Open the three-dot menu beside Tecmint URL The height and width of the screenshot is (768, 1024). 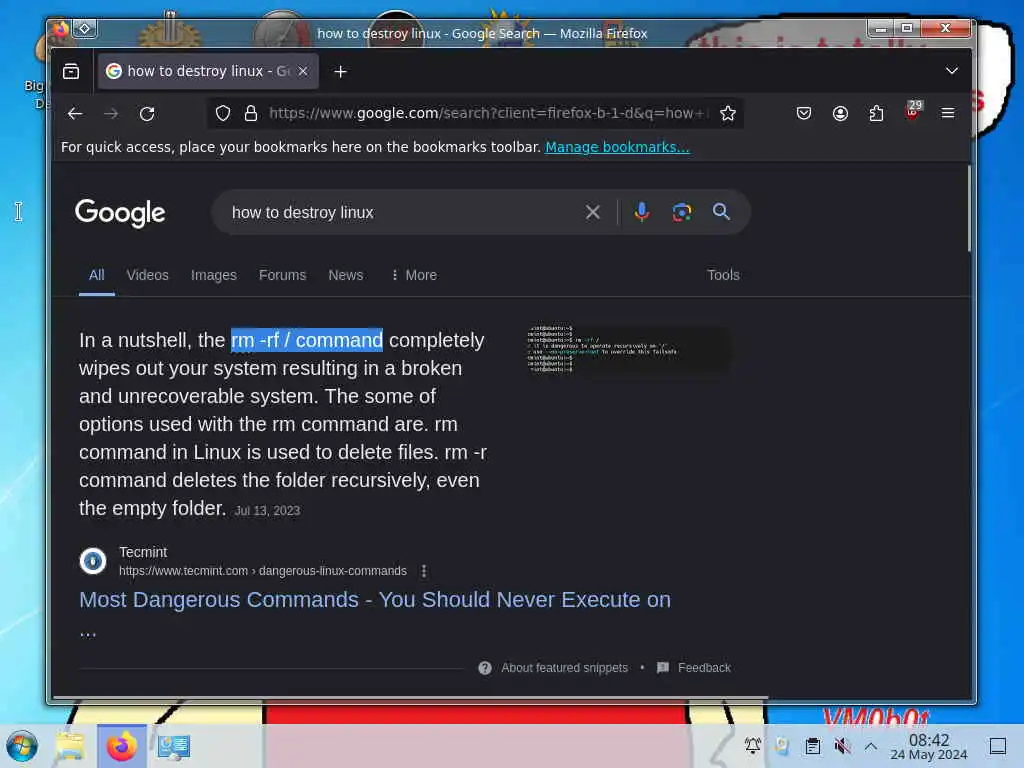click(424, 571)
